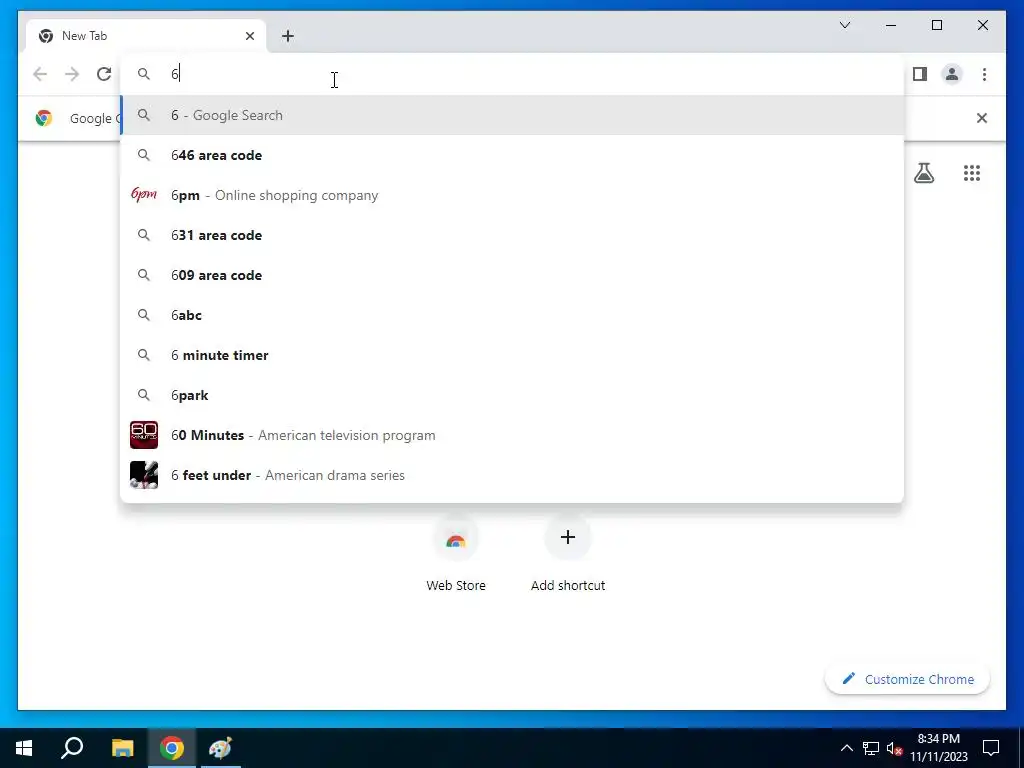Screen dimensions: 1024x768
Task: Click the browser back arrow
Action: 40,74
